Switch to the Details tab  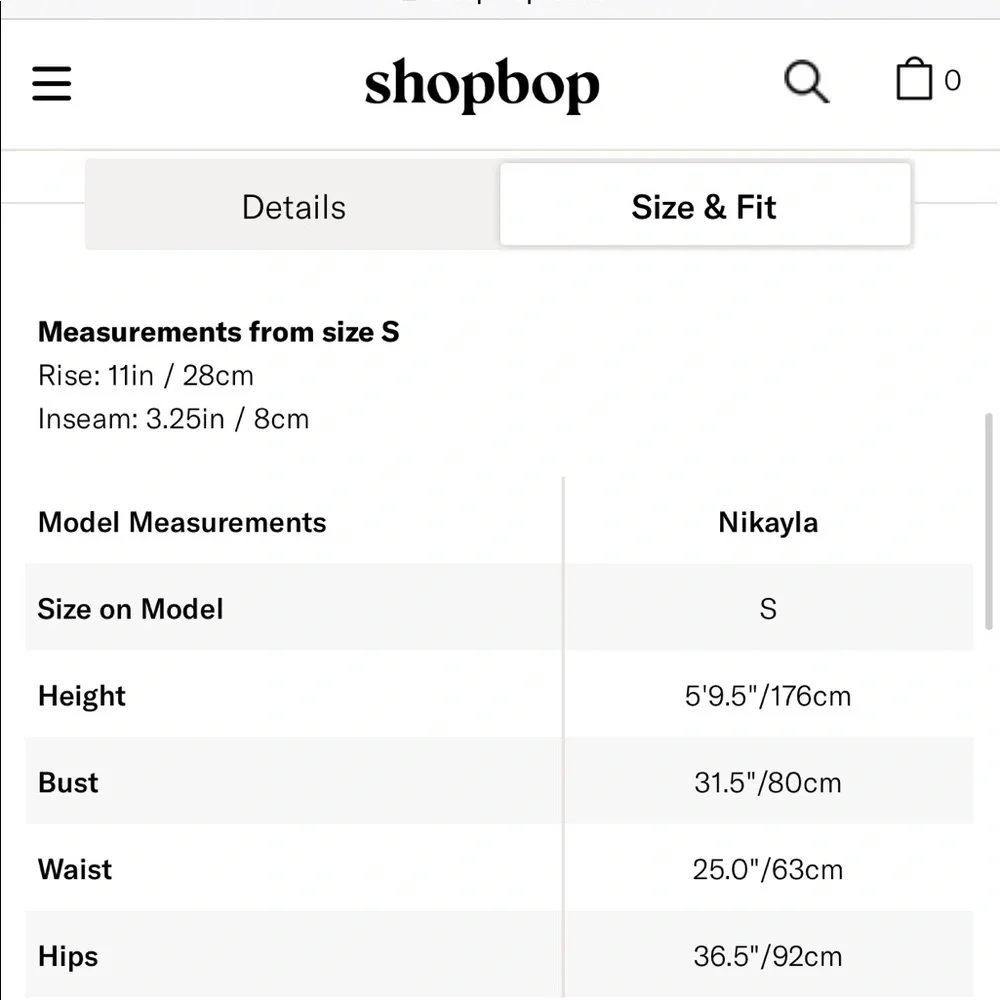(x=293, y=207)
